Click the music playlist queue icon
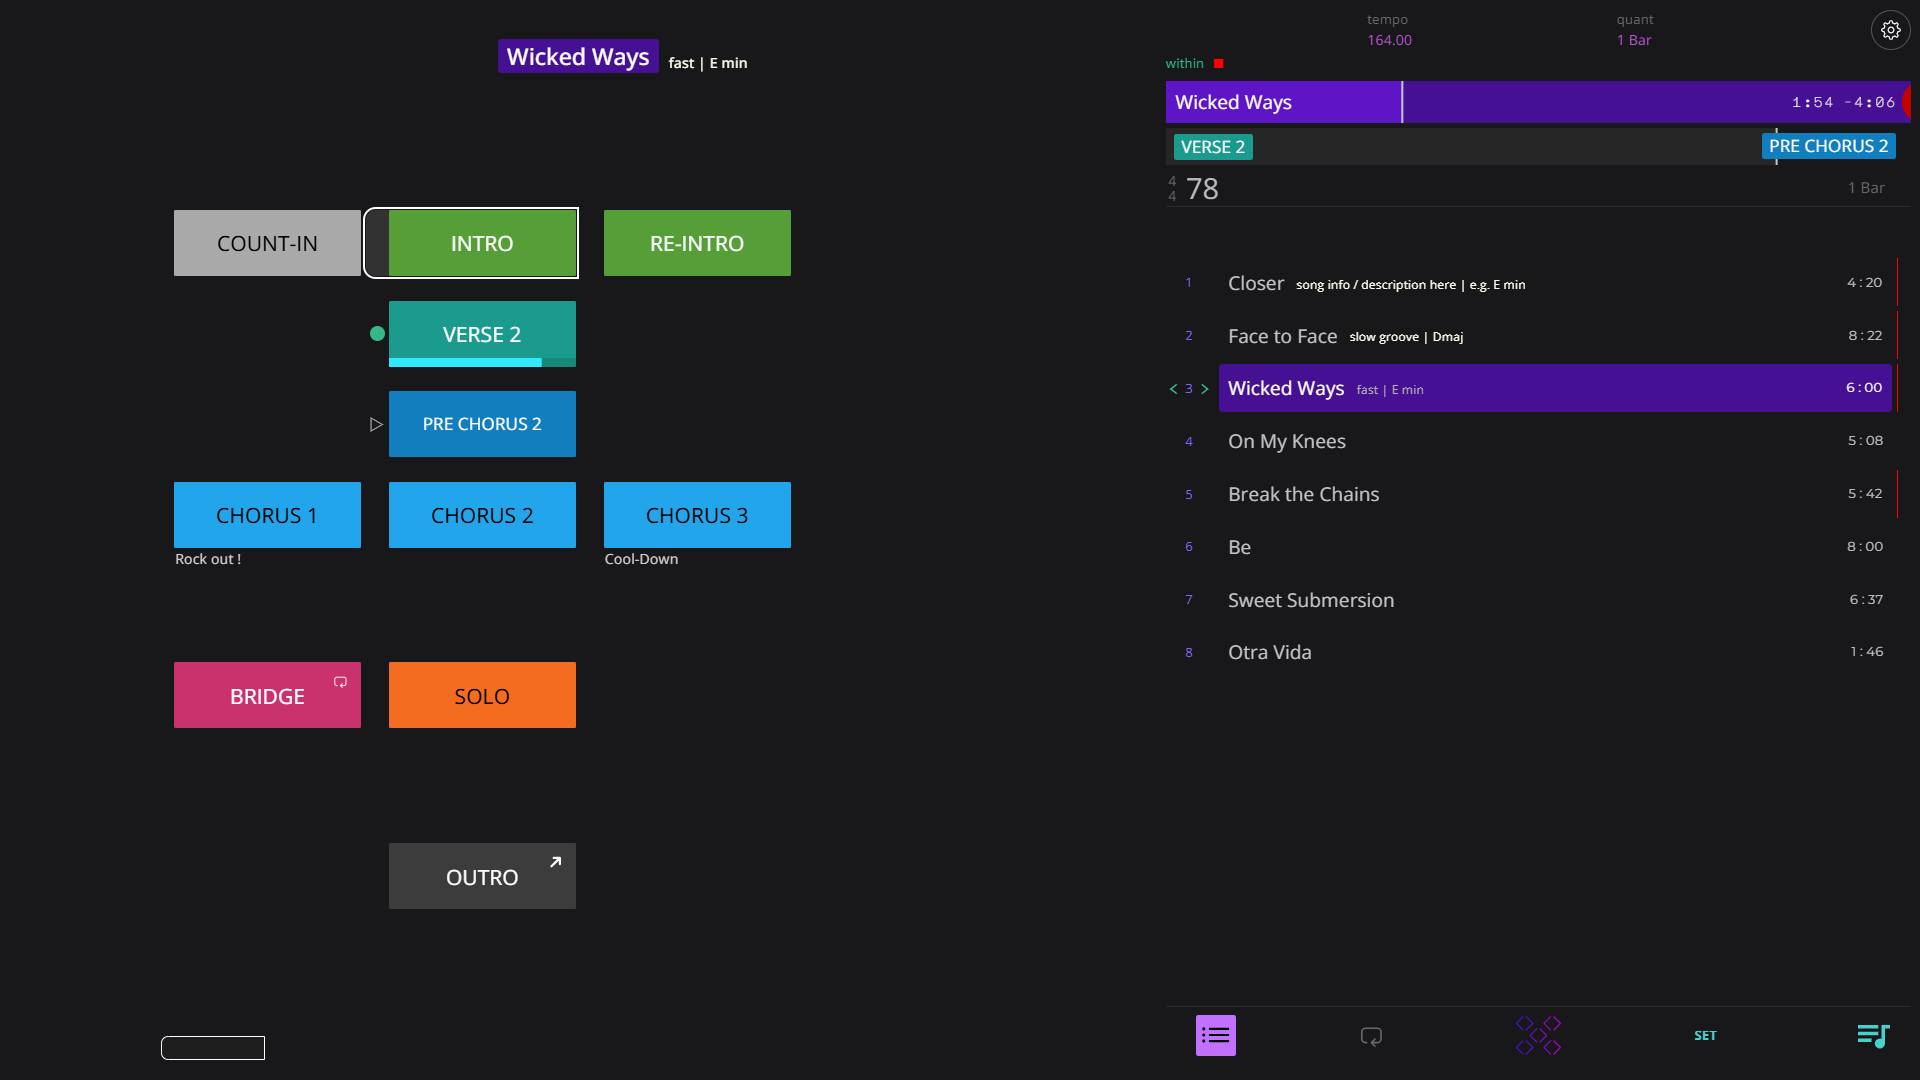Screen dimensions: 1920x1080 click(x=1872, y=1035)
